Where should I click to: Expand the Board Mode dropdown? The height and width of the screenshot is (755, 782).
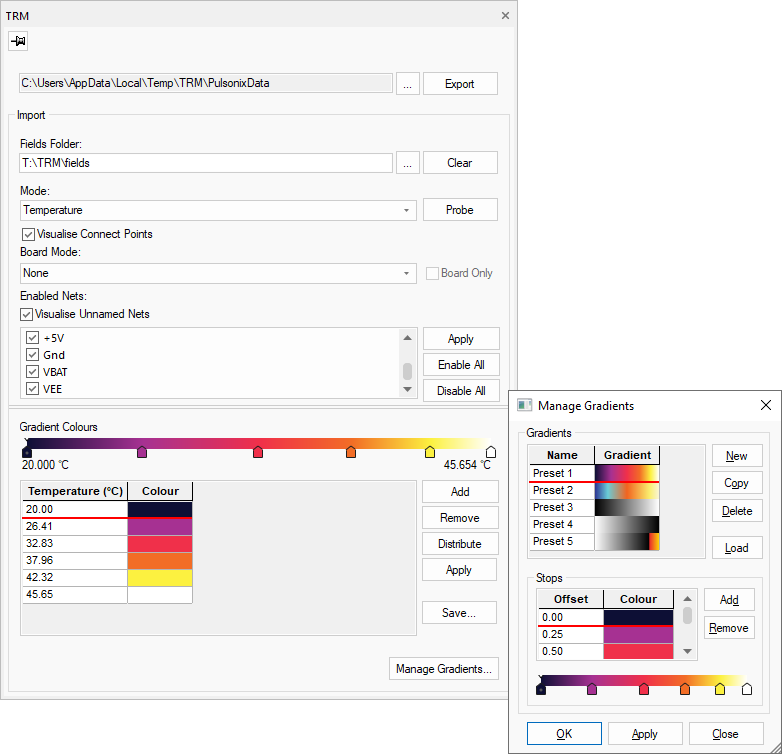(217, 273)
